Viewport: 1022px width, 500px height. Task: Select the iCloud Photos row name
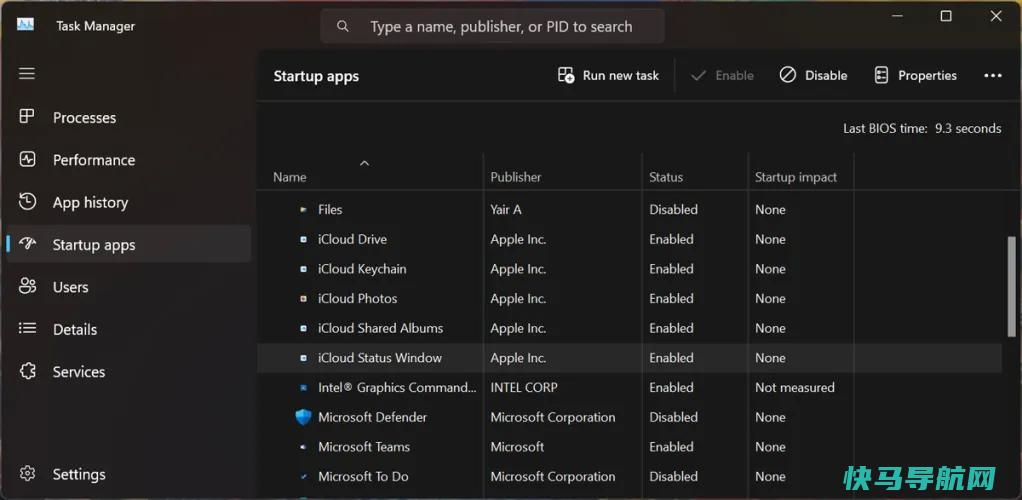pyautogui.click(x=357, y=299)
